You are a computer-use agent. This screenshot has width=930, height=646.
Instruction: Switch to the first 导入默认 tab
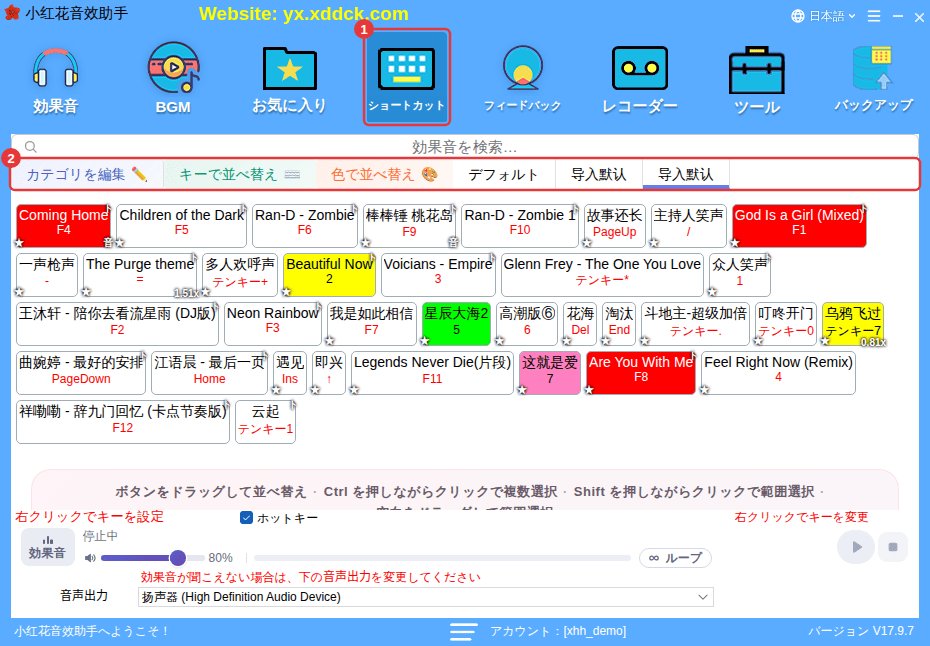[598, 174]
